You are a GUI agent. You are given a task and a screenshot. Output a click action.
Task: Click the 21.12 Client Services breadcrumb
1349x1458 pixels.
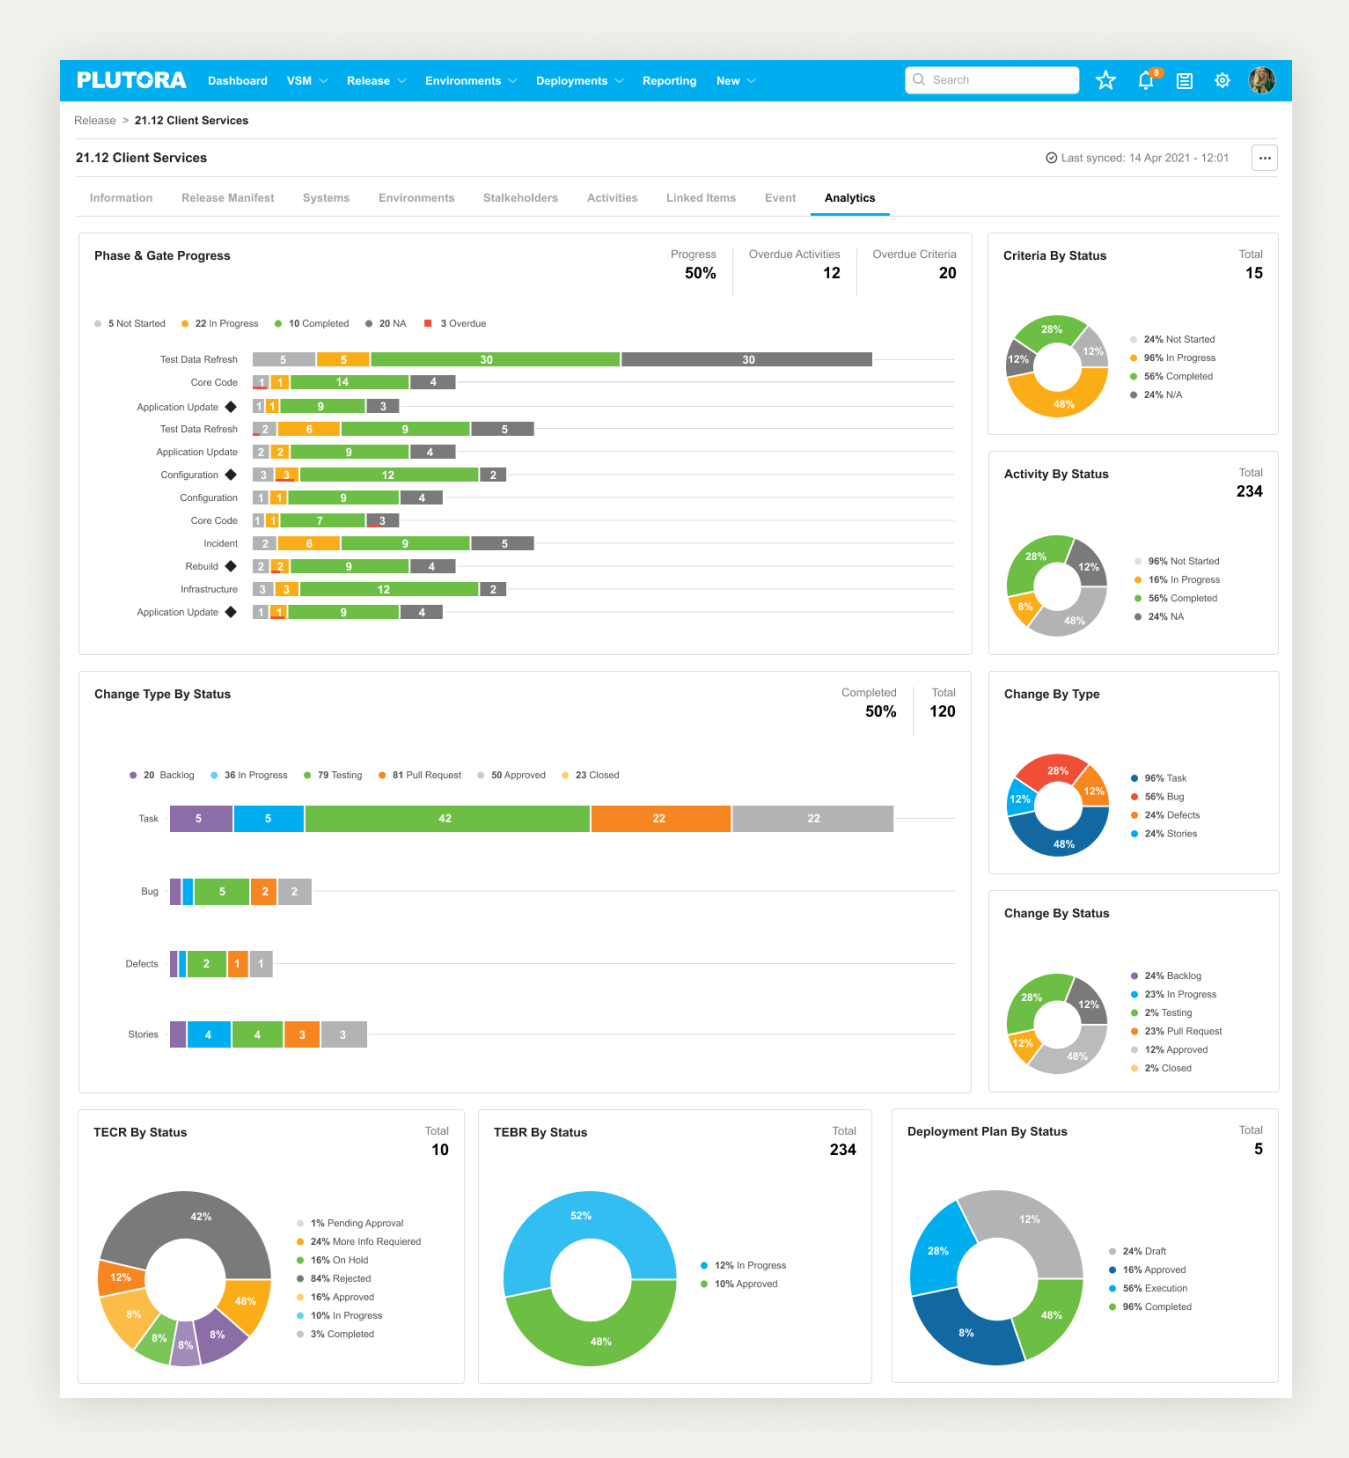point(191,120)
